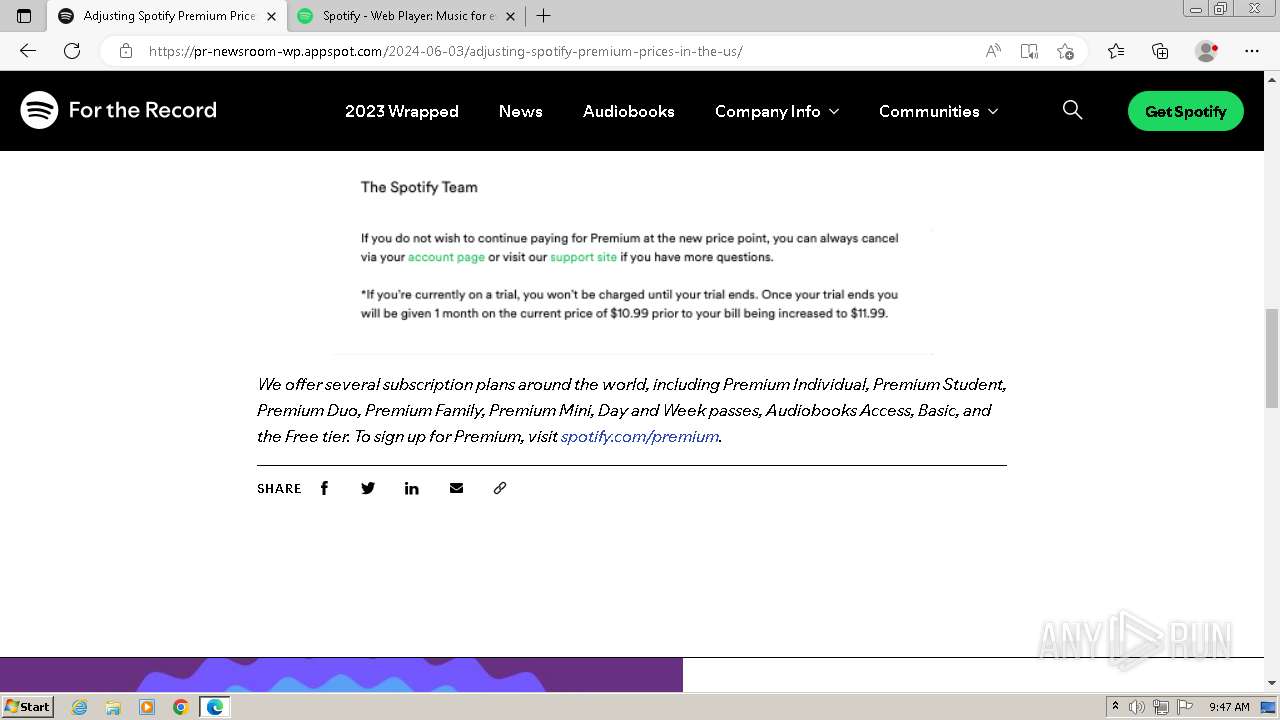Open the Audiobooks nav item
1280x720 pixels.
[x=629, y=111]
